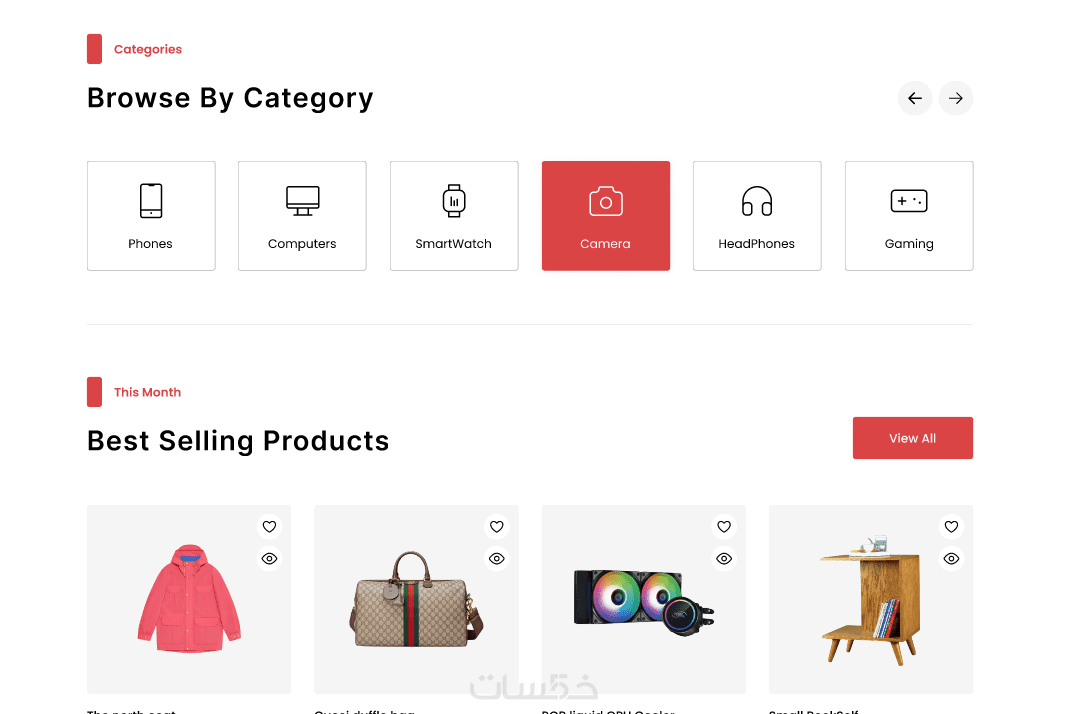This screenshot has height=714, width=1069.
Task: Choose the HeadPhones category icon
Action: 757,201
